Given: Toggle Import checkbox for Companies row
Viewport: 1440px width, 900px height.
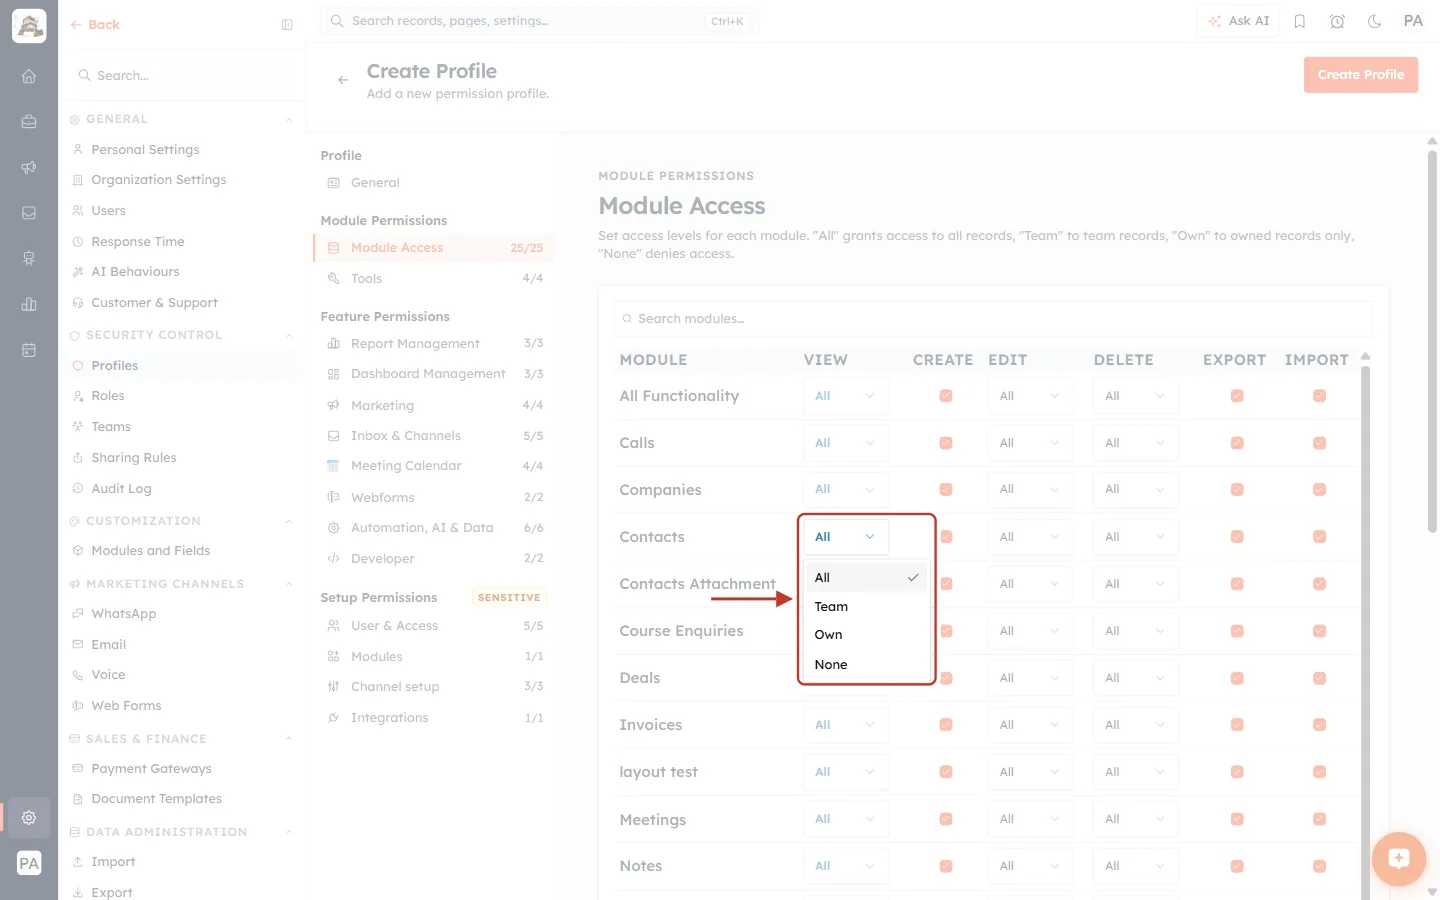Looking at the screenshot, I should [x=1319, y=490].
